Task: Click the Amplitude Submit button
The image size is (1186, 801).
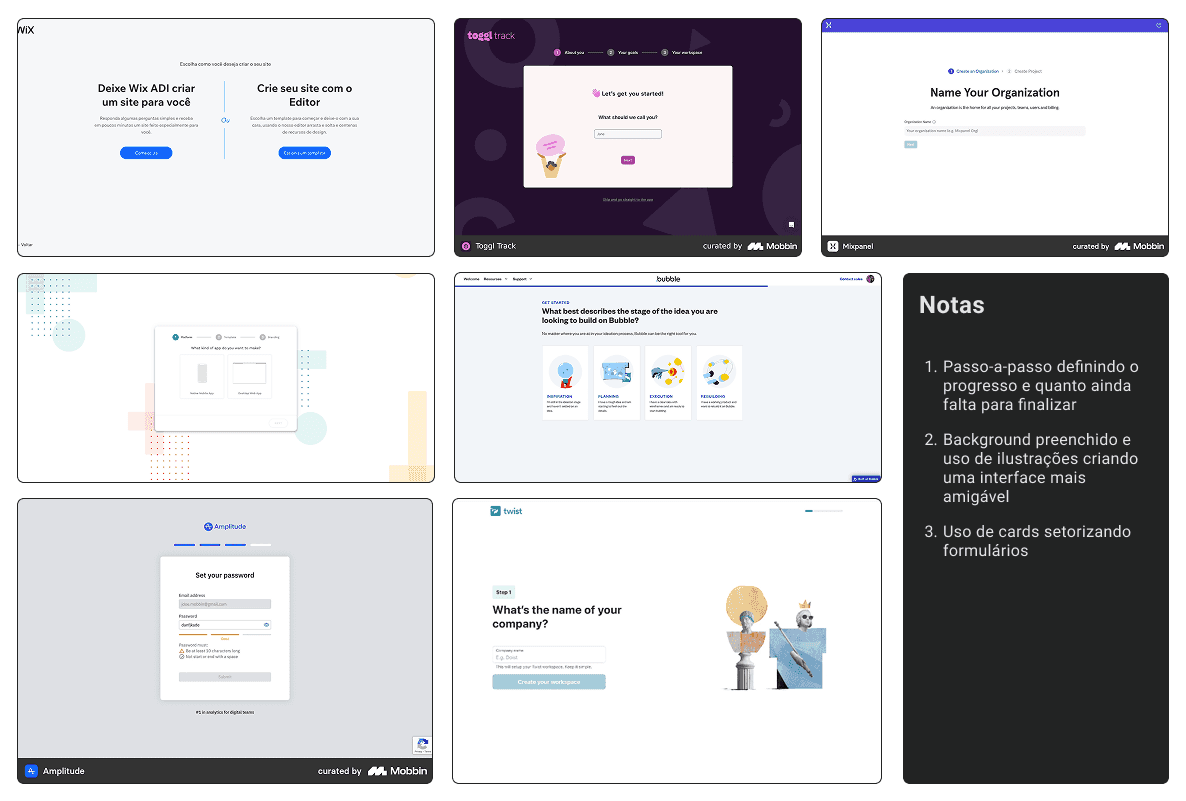Action: [225, 677]
